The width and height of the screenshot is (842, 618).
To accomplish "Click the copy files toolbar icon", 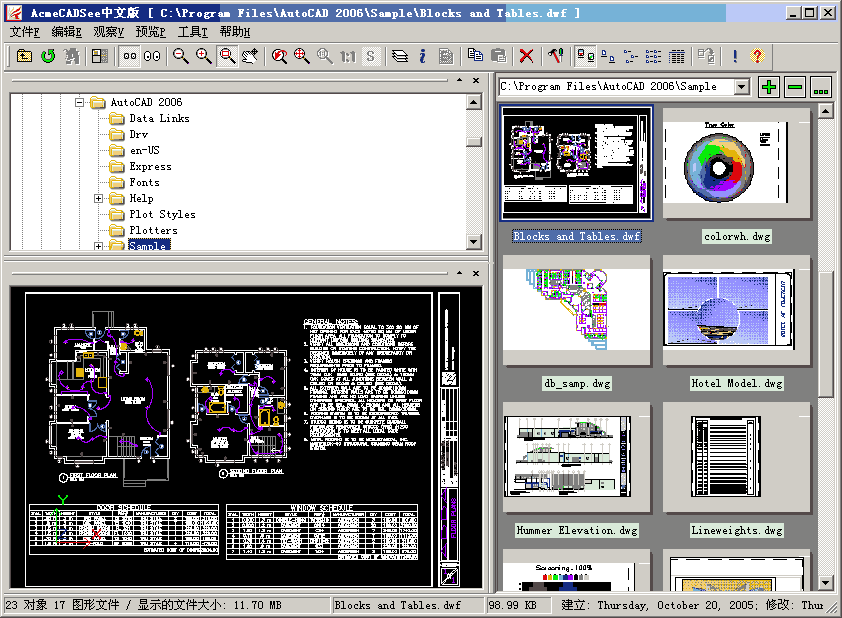I will coord(475,56).
